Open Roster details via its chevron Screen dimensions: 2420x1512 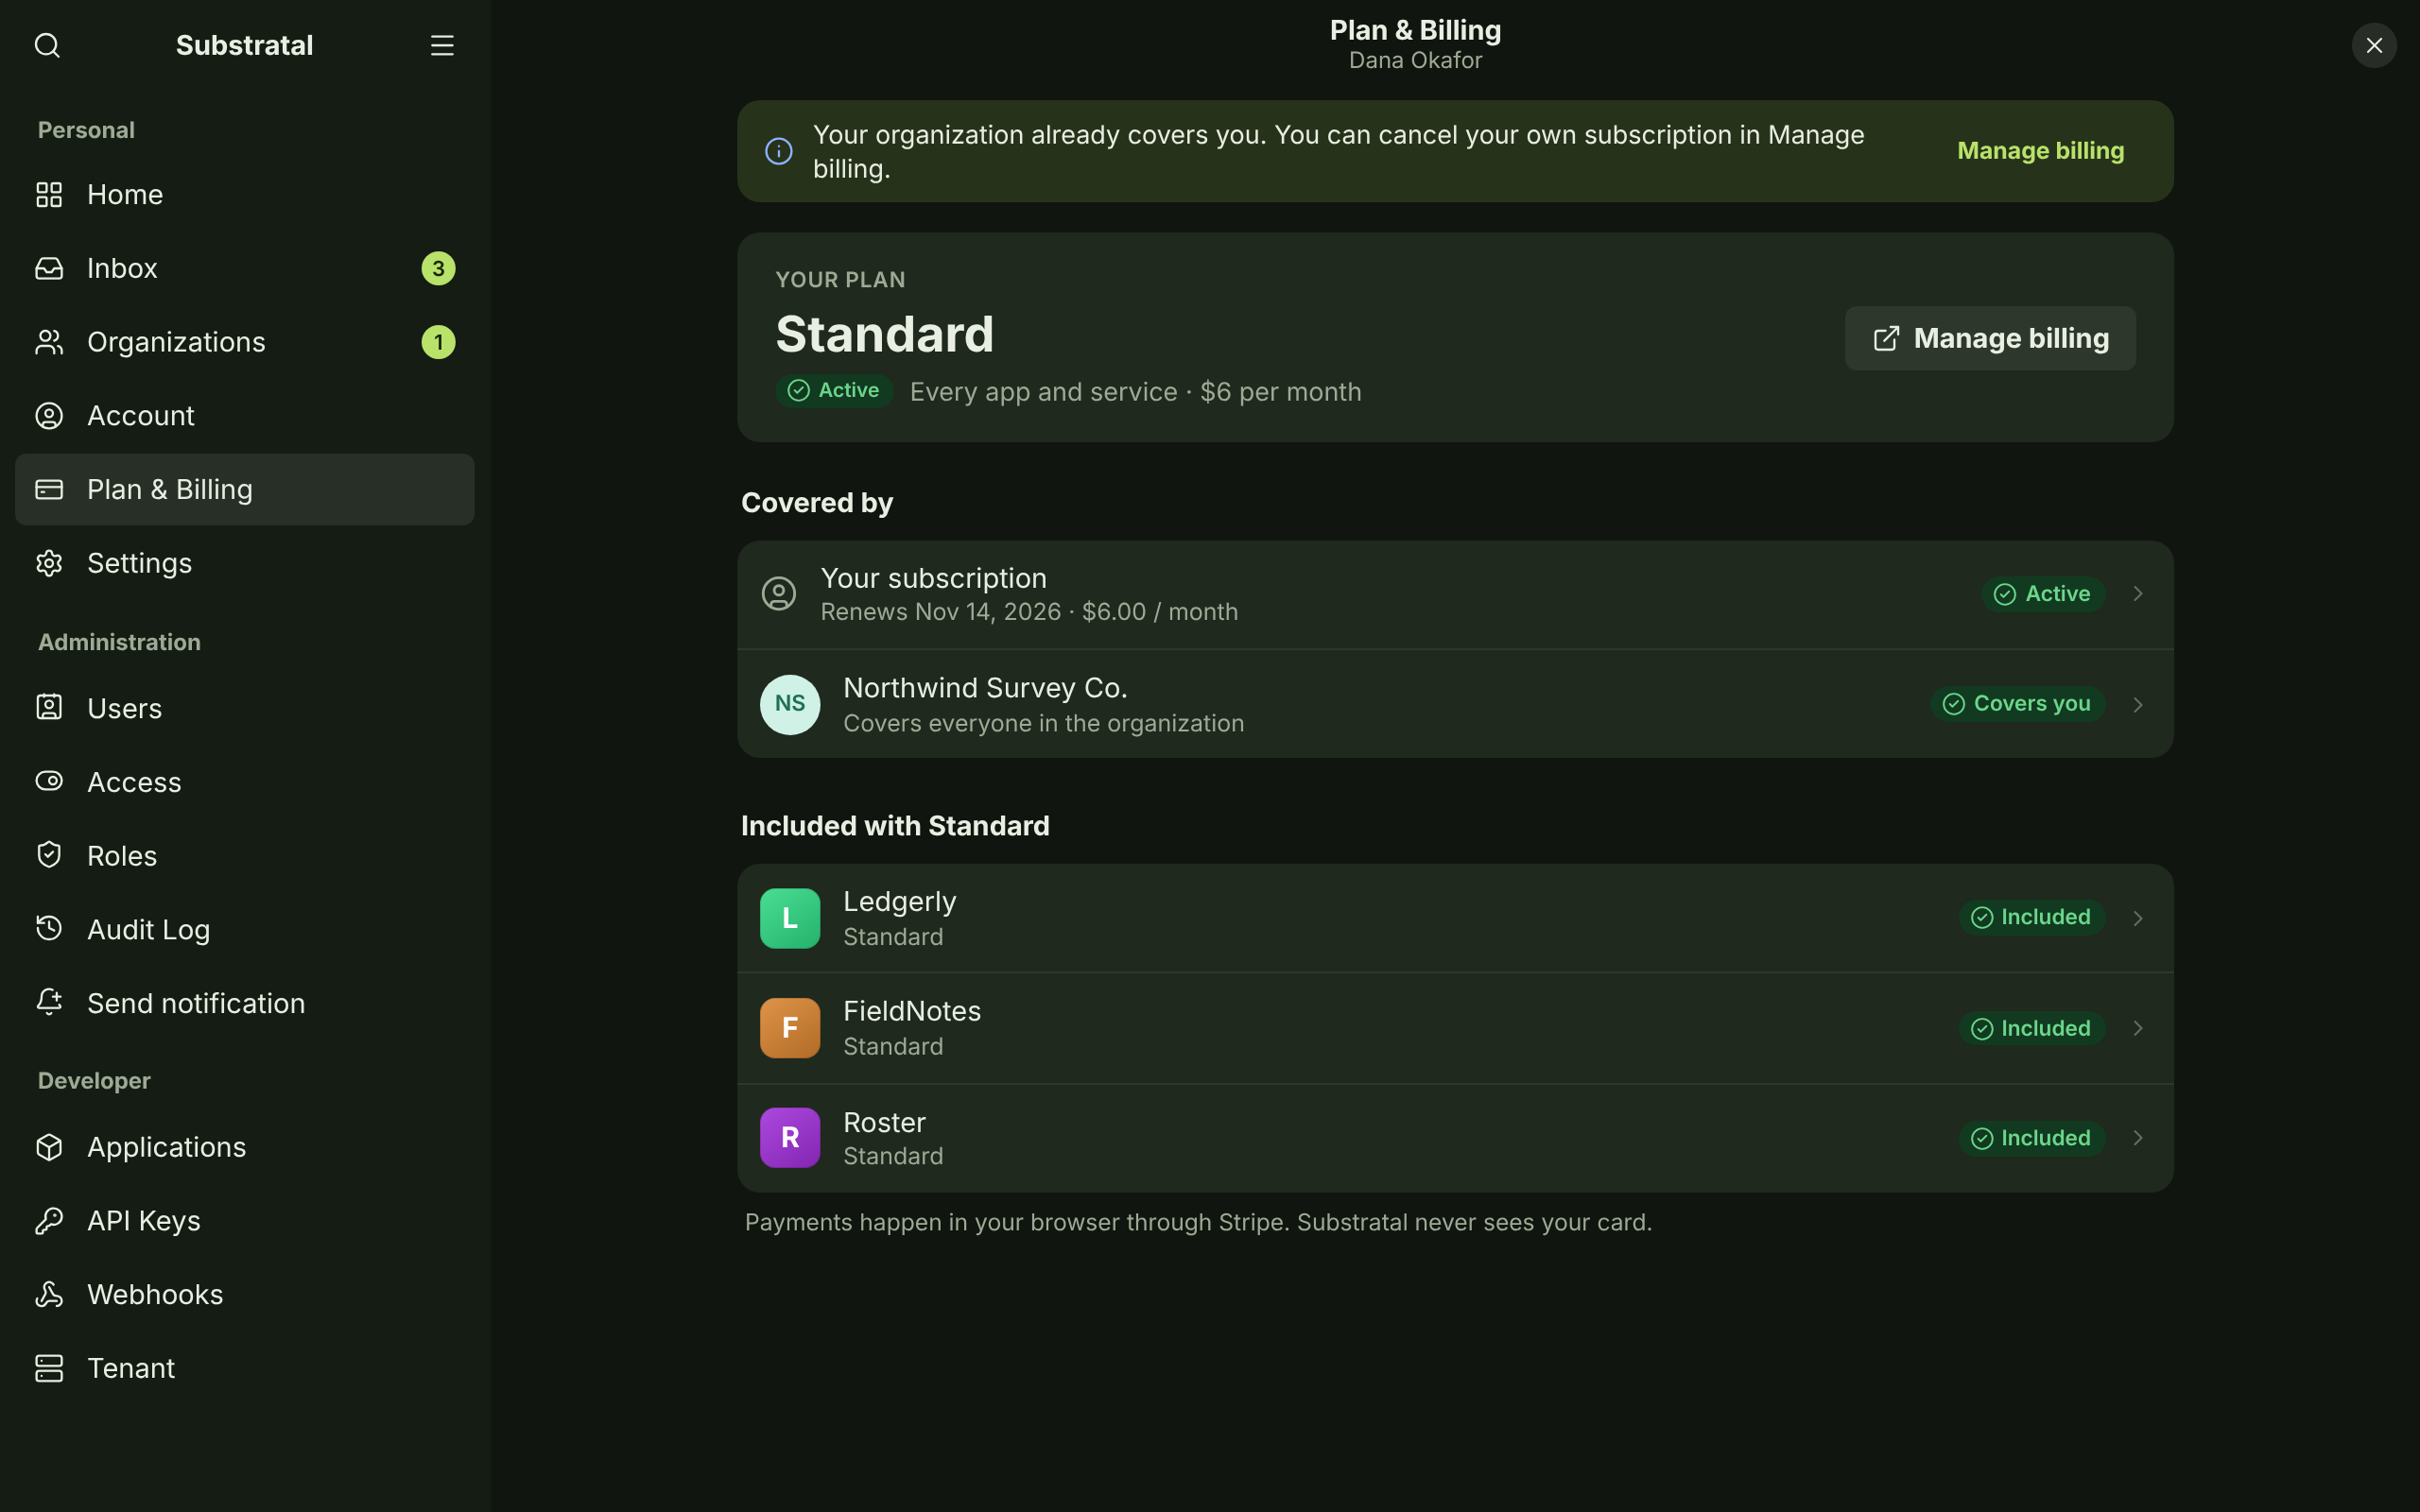(2138, 1138)
